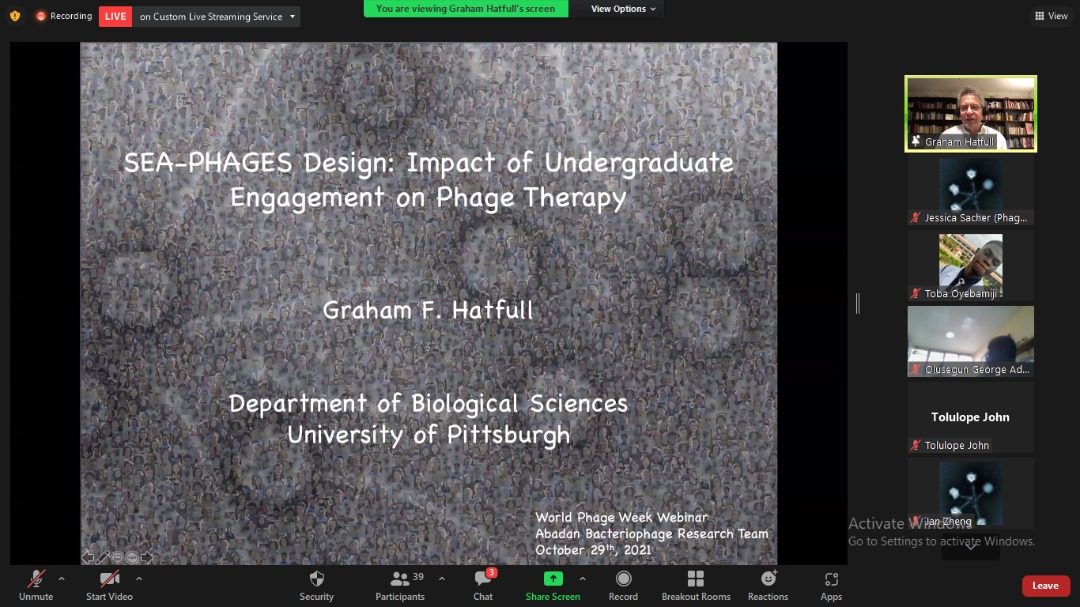Select Tolulope John's participant tile
This screenshot has height=607, width=1080.
(970, 418)
